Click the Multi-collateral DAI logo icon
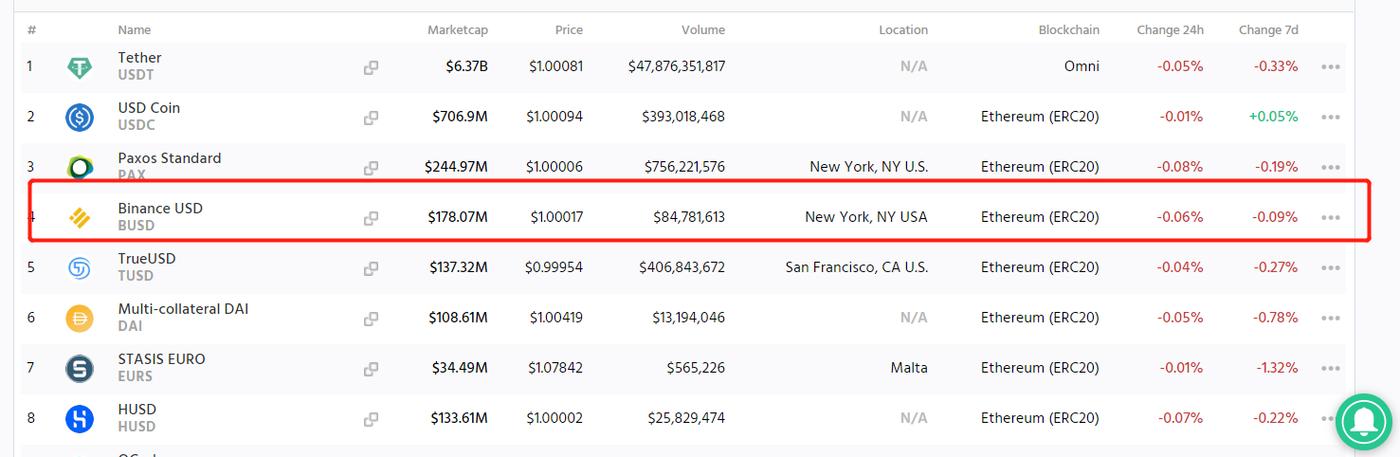The image size is (1400, 457). tap(79, 318)
